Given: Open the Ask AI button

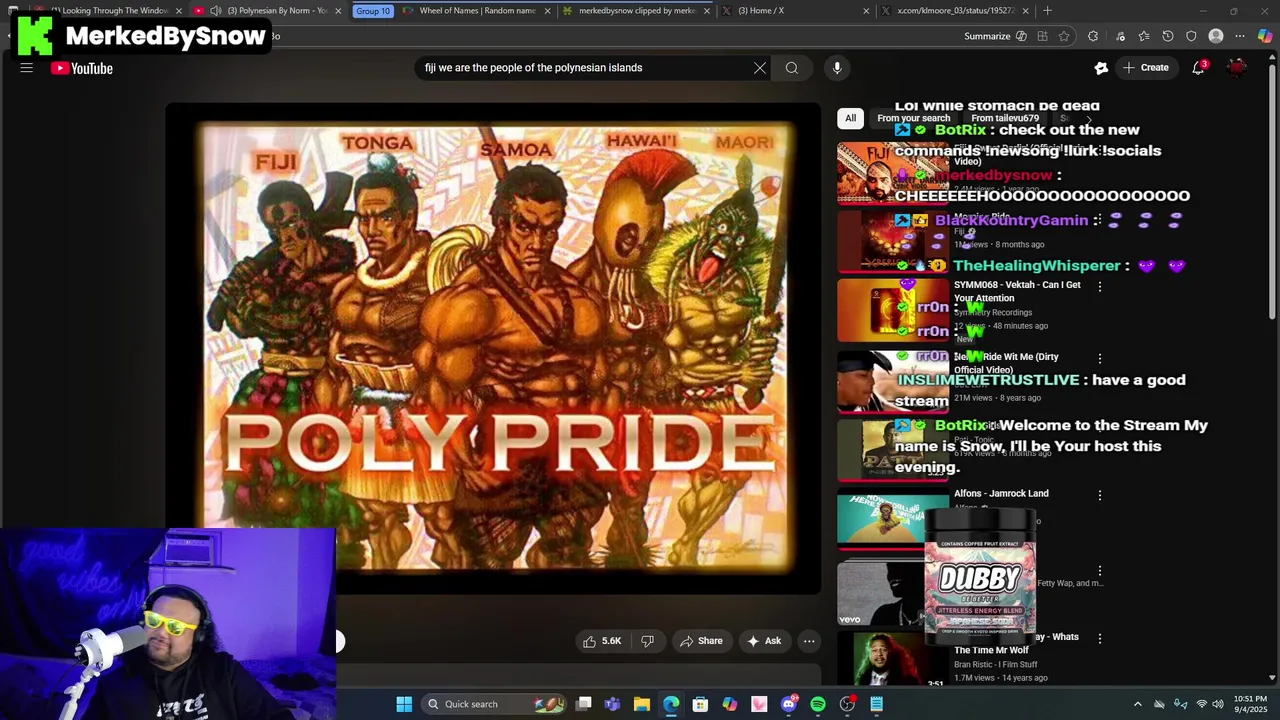Looking at the screenshot, I should click(x=764, y=641).
